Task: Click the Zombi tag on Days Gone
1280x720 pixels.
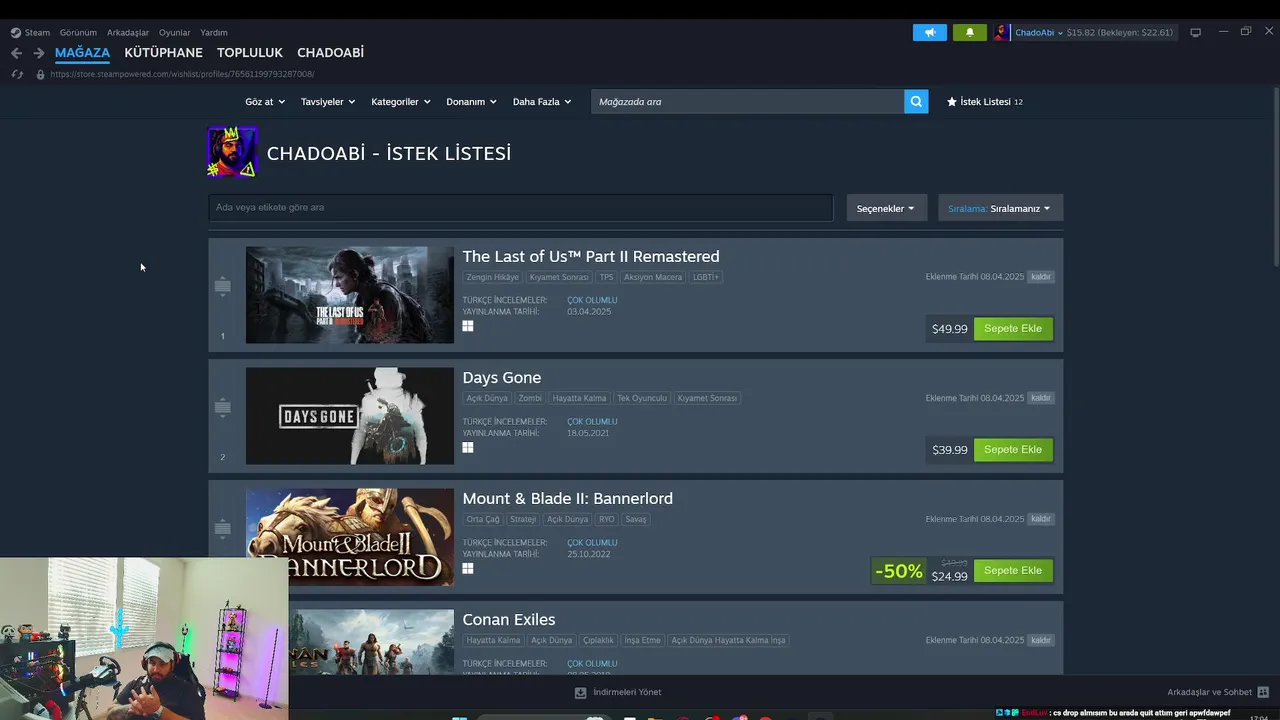Action: point(530,398)
